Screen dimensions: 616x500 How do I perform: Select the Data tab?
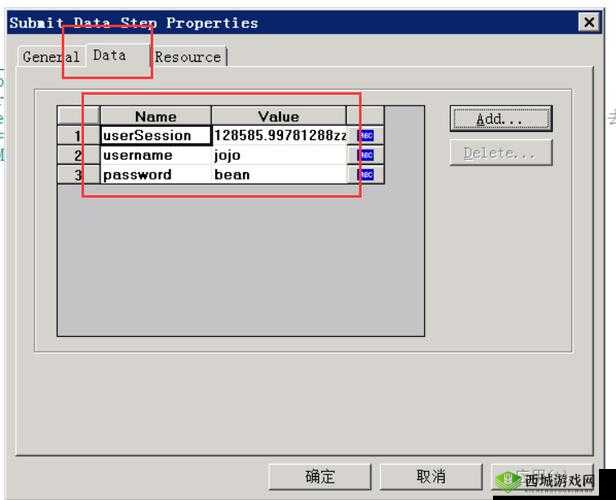point(109,56)
